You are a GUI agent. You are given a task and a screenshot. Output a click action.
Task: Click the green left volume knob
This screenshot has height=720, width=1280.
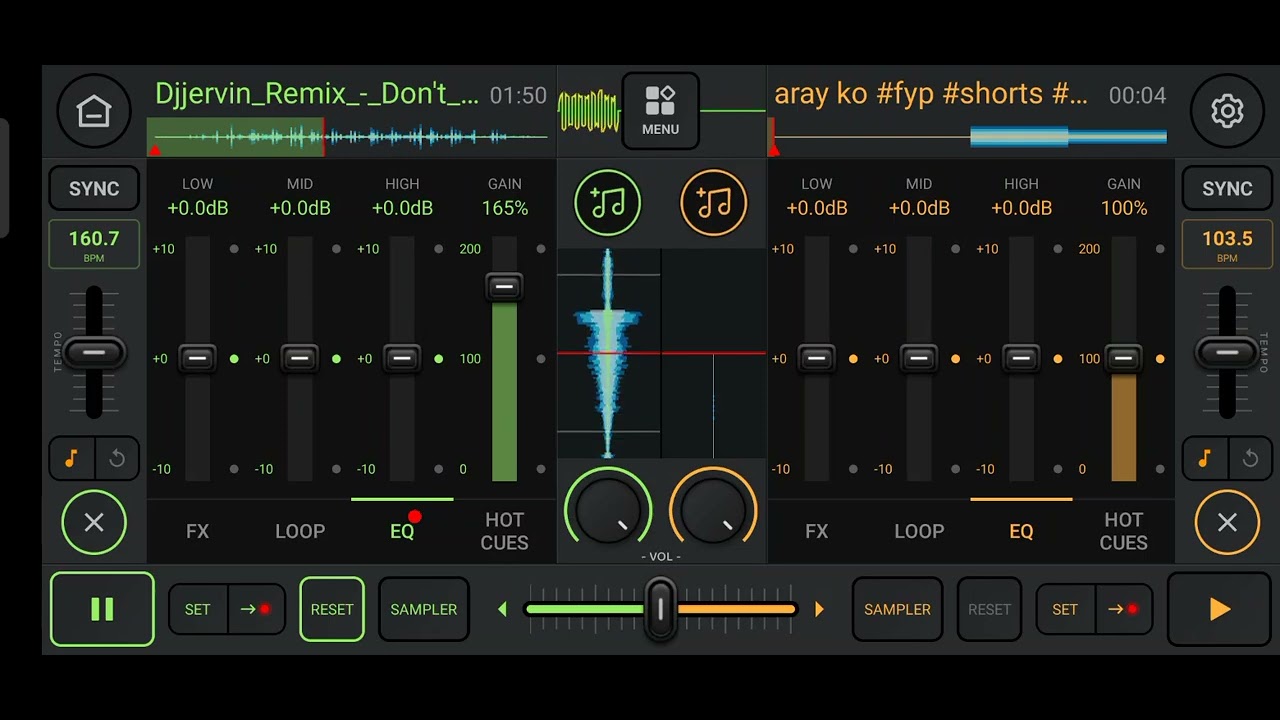607,512
